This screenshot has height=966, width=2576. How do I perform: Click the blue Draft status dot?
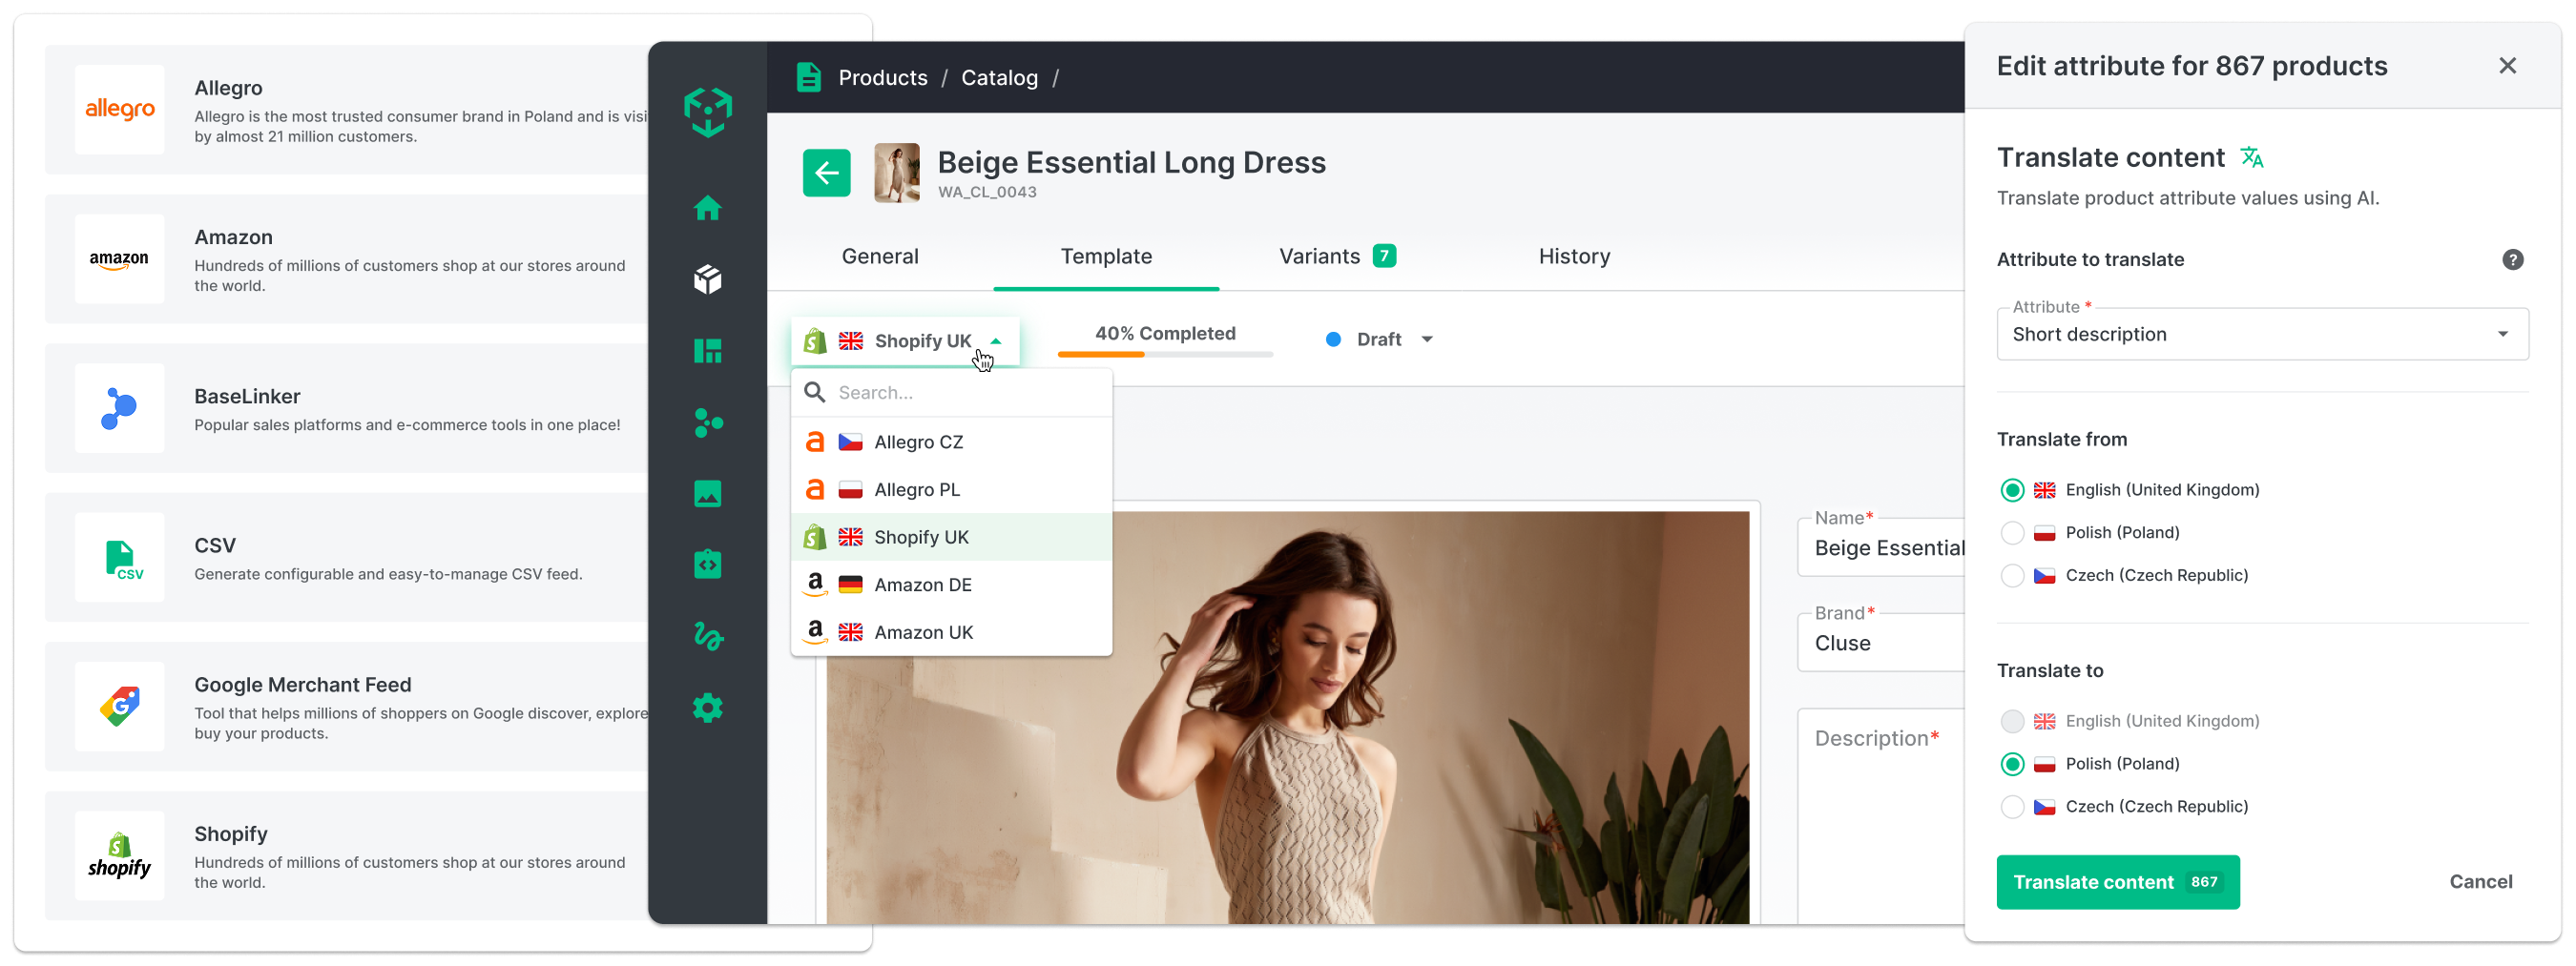coord(1332,339)
